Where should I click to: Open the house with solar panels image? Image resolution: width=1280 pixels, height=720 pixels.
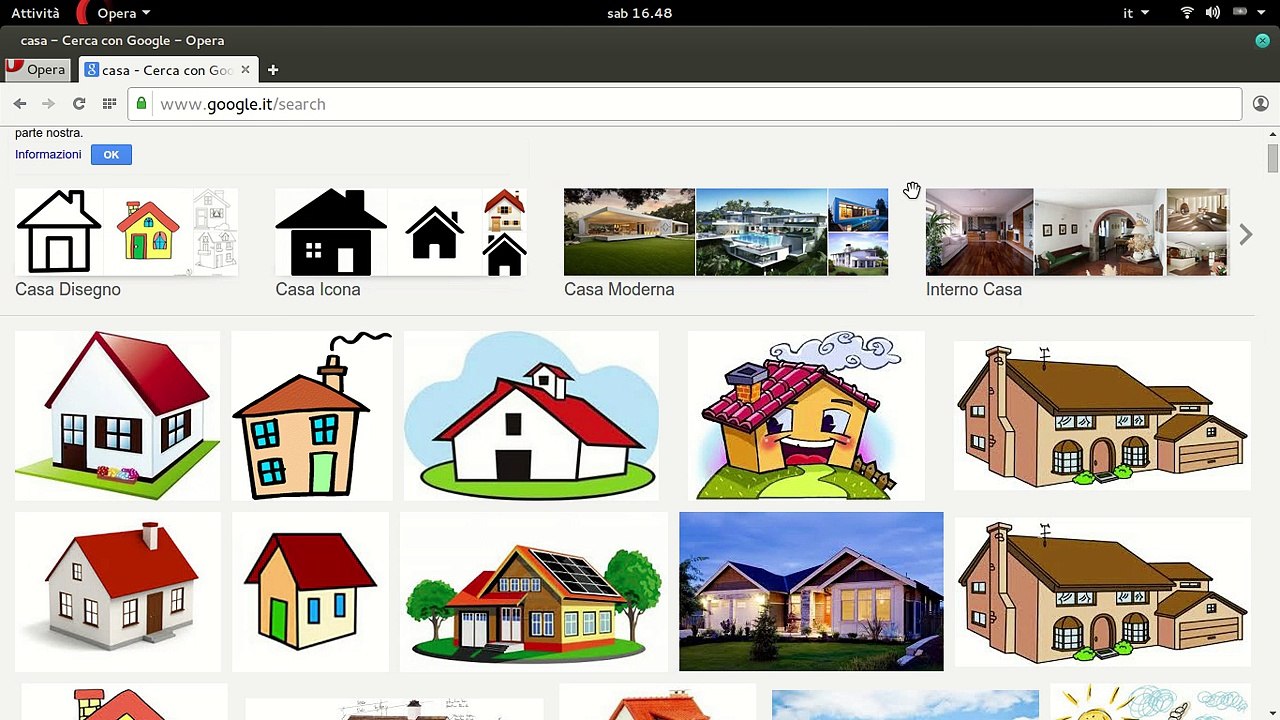coord(533,591)
